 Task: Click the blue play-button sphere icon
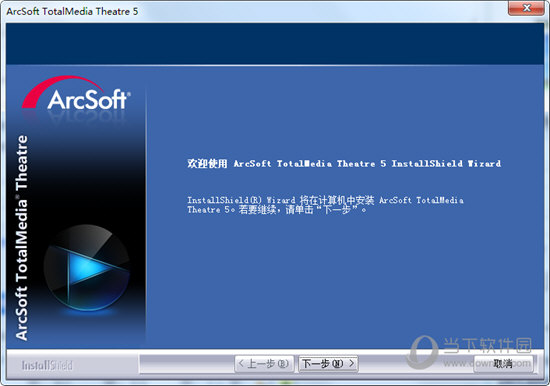87,268
